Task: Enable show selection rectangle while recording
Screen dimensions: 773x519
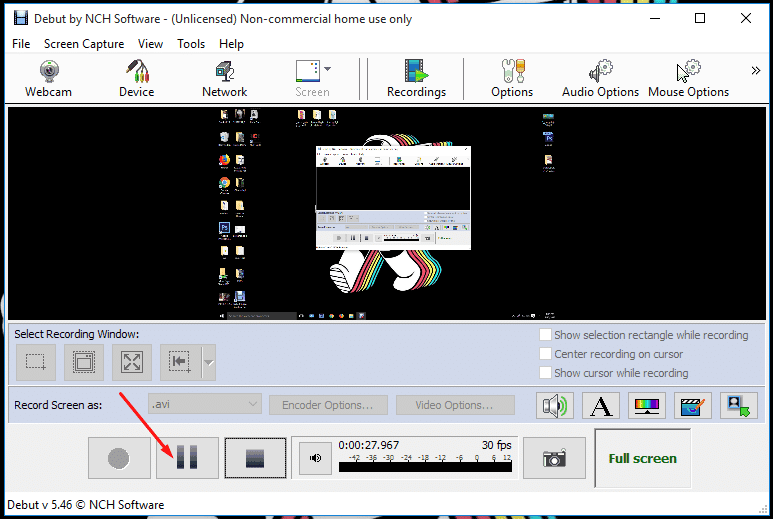Action: [x=545, y=335]
